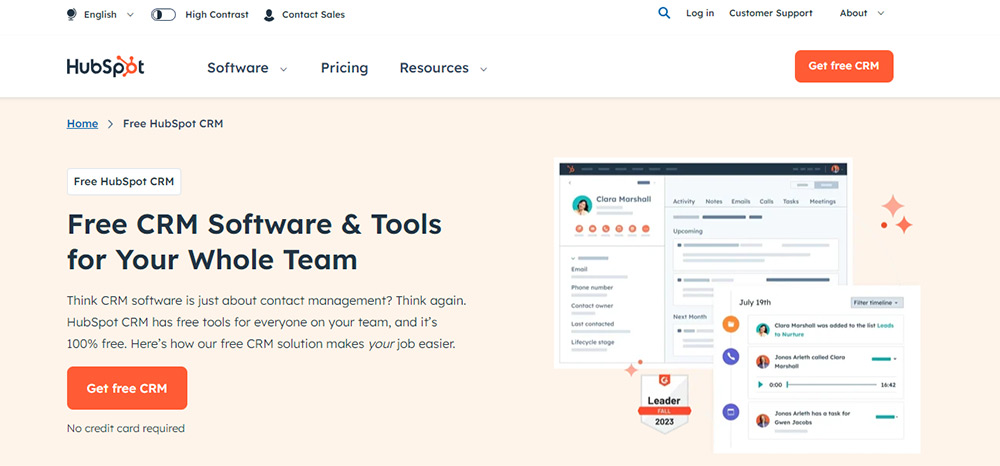Screen dimensions: 1000x466
Task: Switch to the Emails tab
Action: [x=740, y=201]
